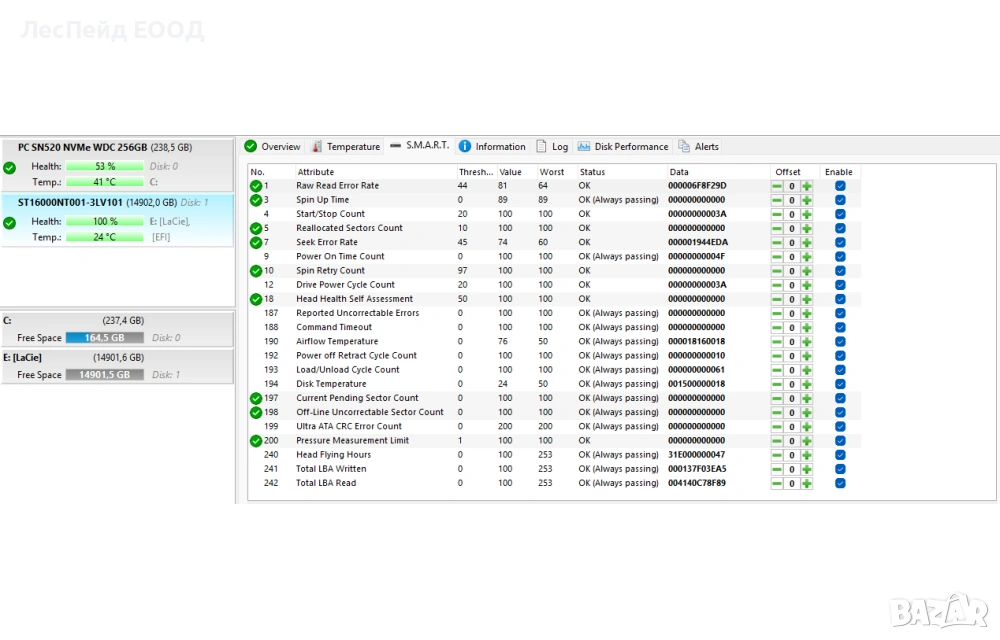Open the Disk Performance tab

point(631,147)
